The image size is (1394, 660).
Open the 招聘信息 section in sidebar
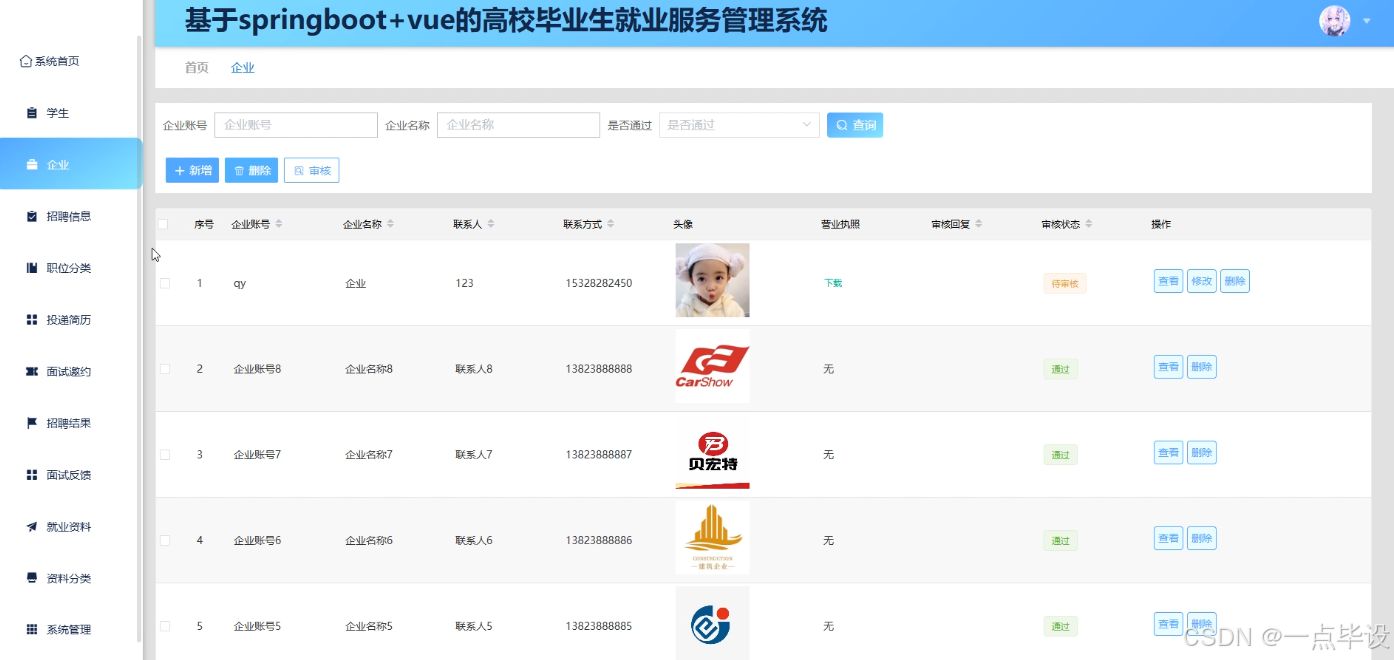point(64,216)
